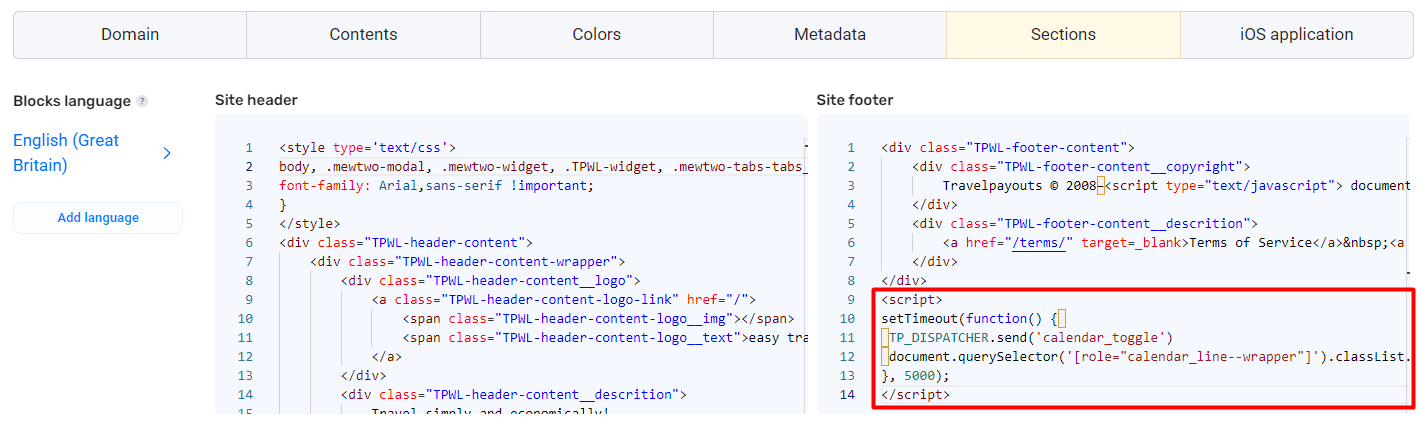
Task: Go to the iOS application tab
Action: (1295, 35)
